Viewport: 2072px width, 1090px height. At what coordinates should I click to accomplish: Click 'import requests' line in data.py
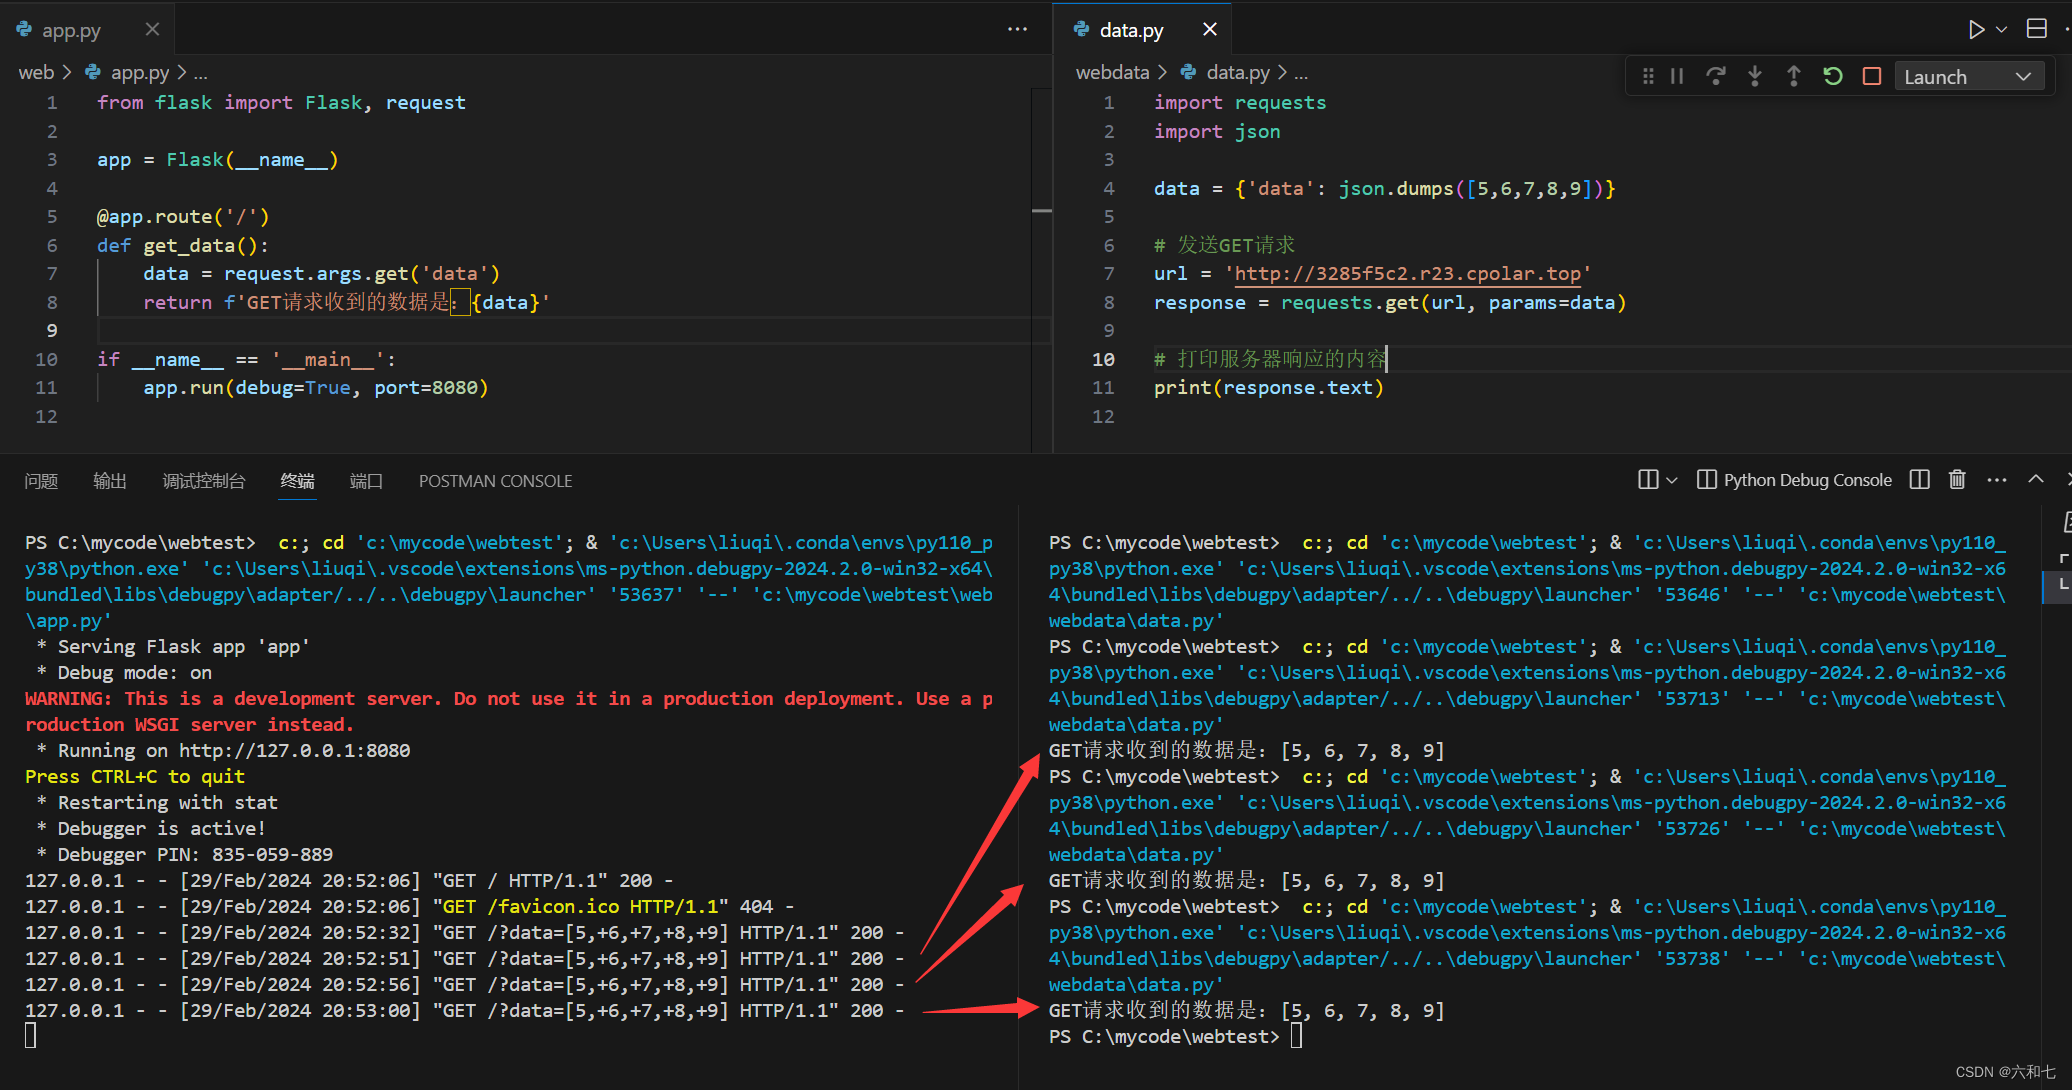tap(1240, 103)
